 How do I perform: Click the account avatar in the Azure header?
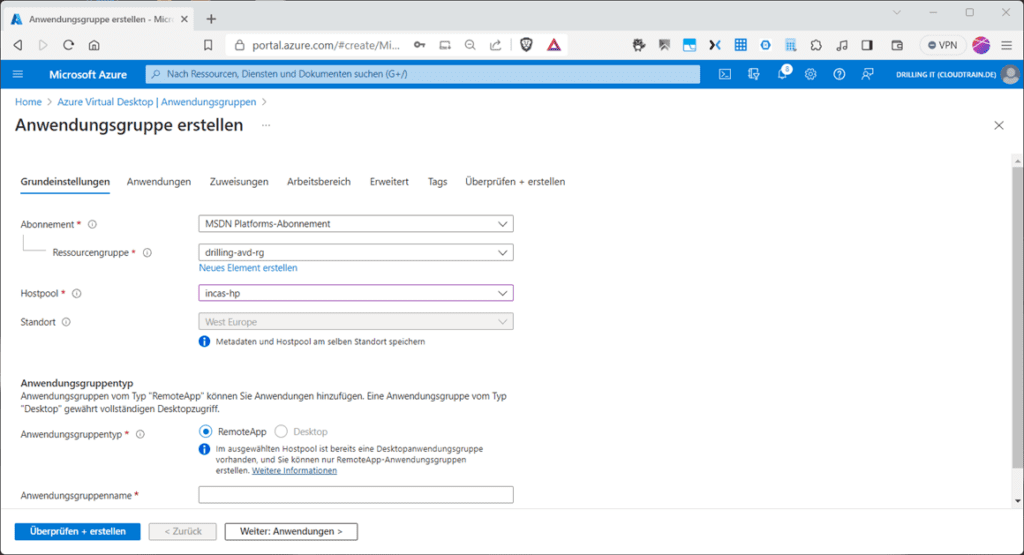coord(1010,74)
